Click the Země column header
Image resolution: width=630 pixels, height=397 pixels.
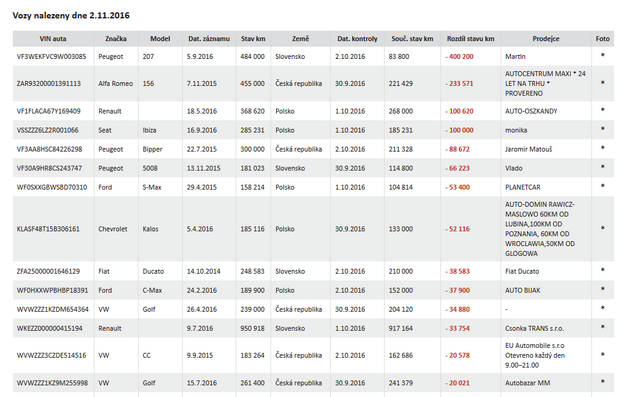(301, 39)
